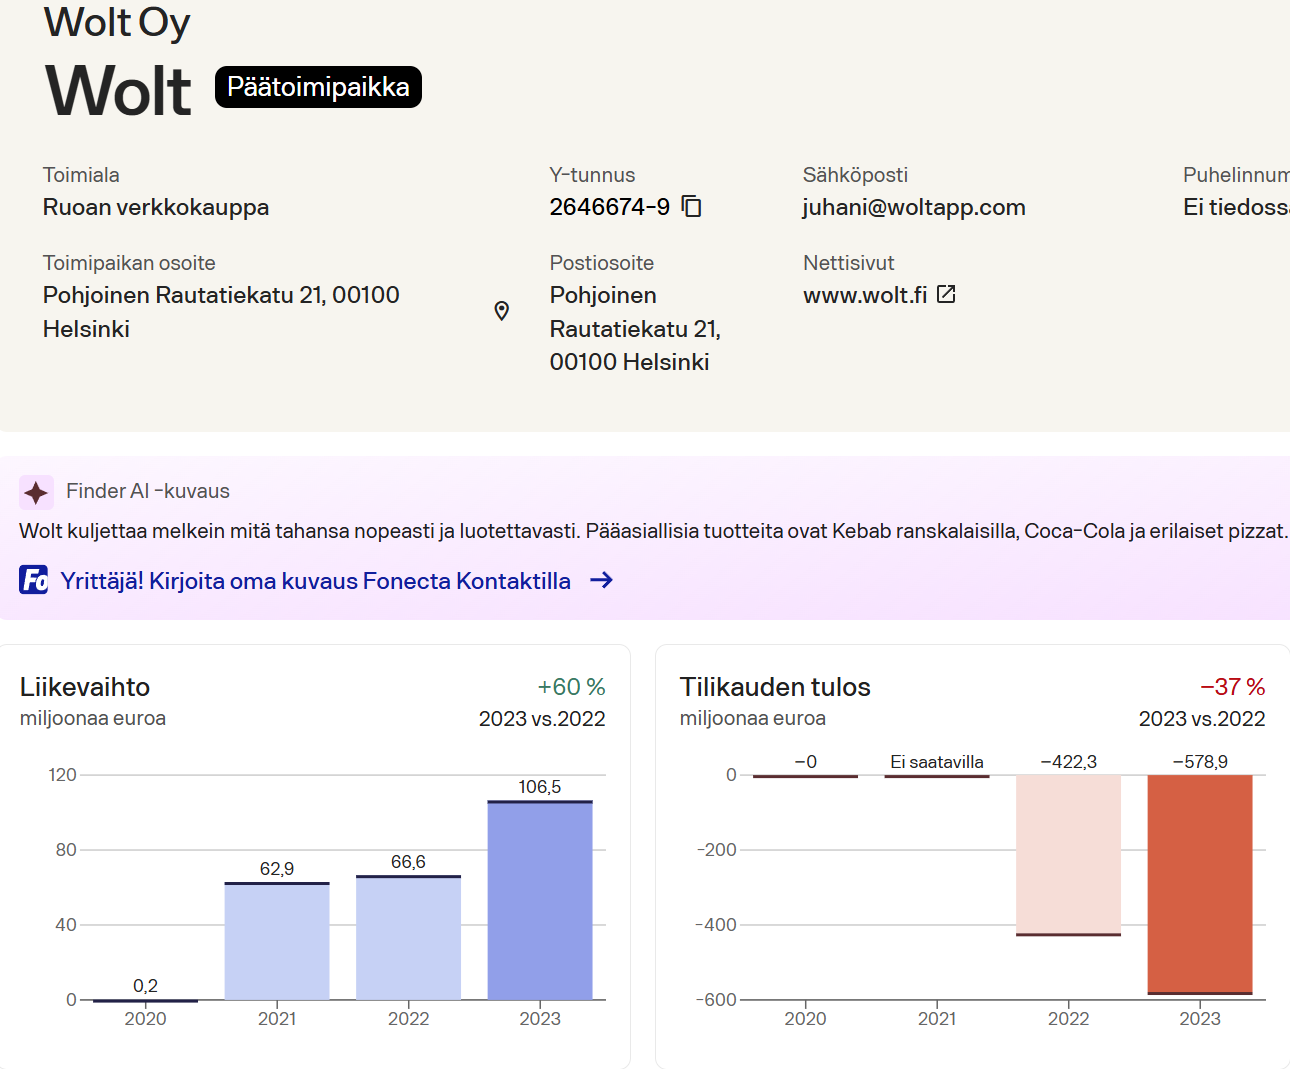Click the 'Liikevaihto' chart title
The width and height of the screenshot is (1290, 1069).
pos(85,687)
